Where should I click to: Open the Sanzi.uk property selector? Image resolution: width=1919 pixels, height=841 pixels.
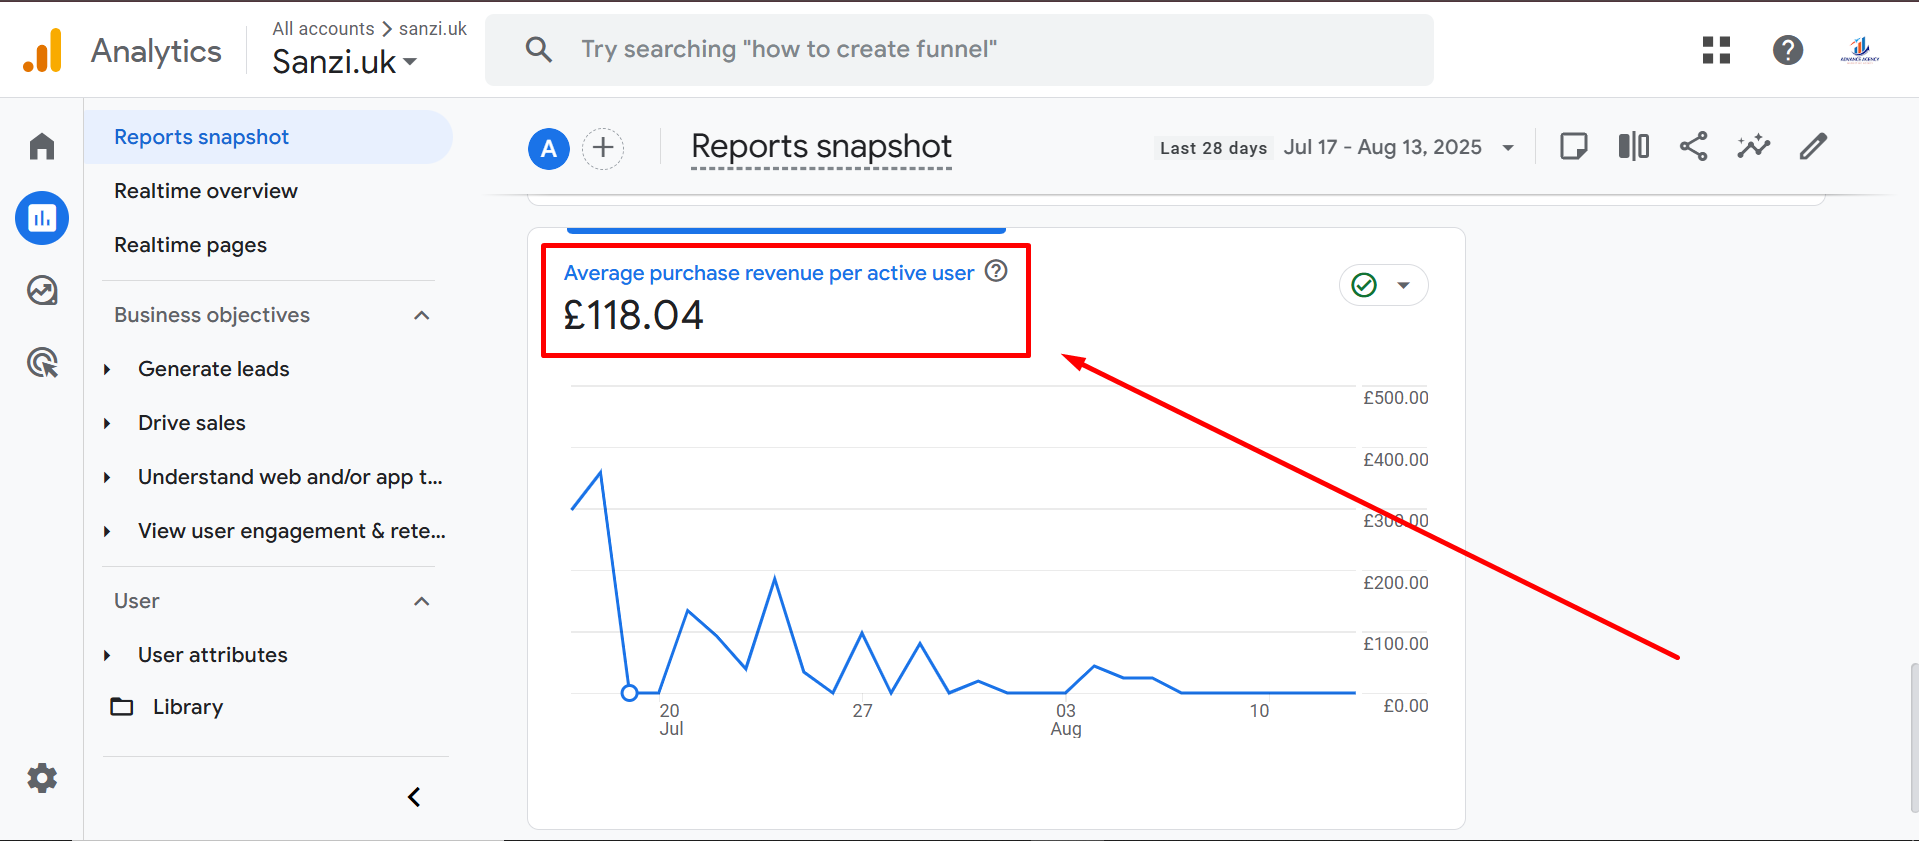[344, 62]
